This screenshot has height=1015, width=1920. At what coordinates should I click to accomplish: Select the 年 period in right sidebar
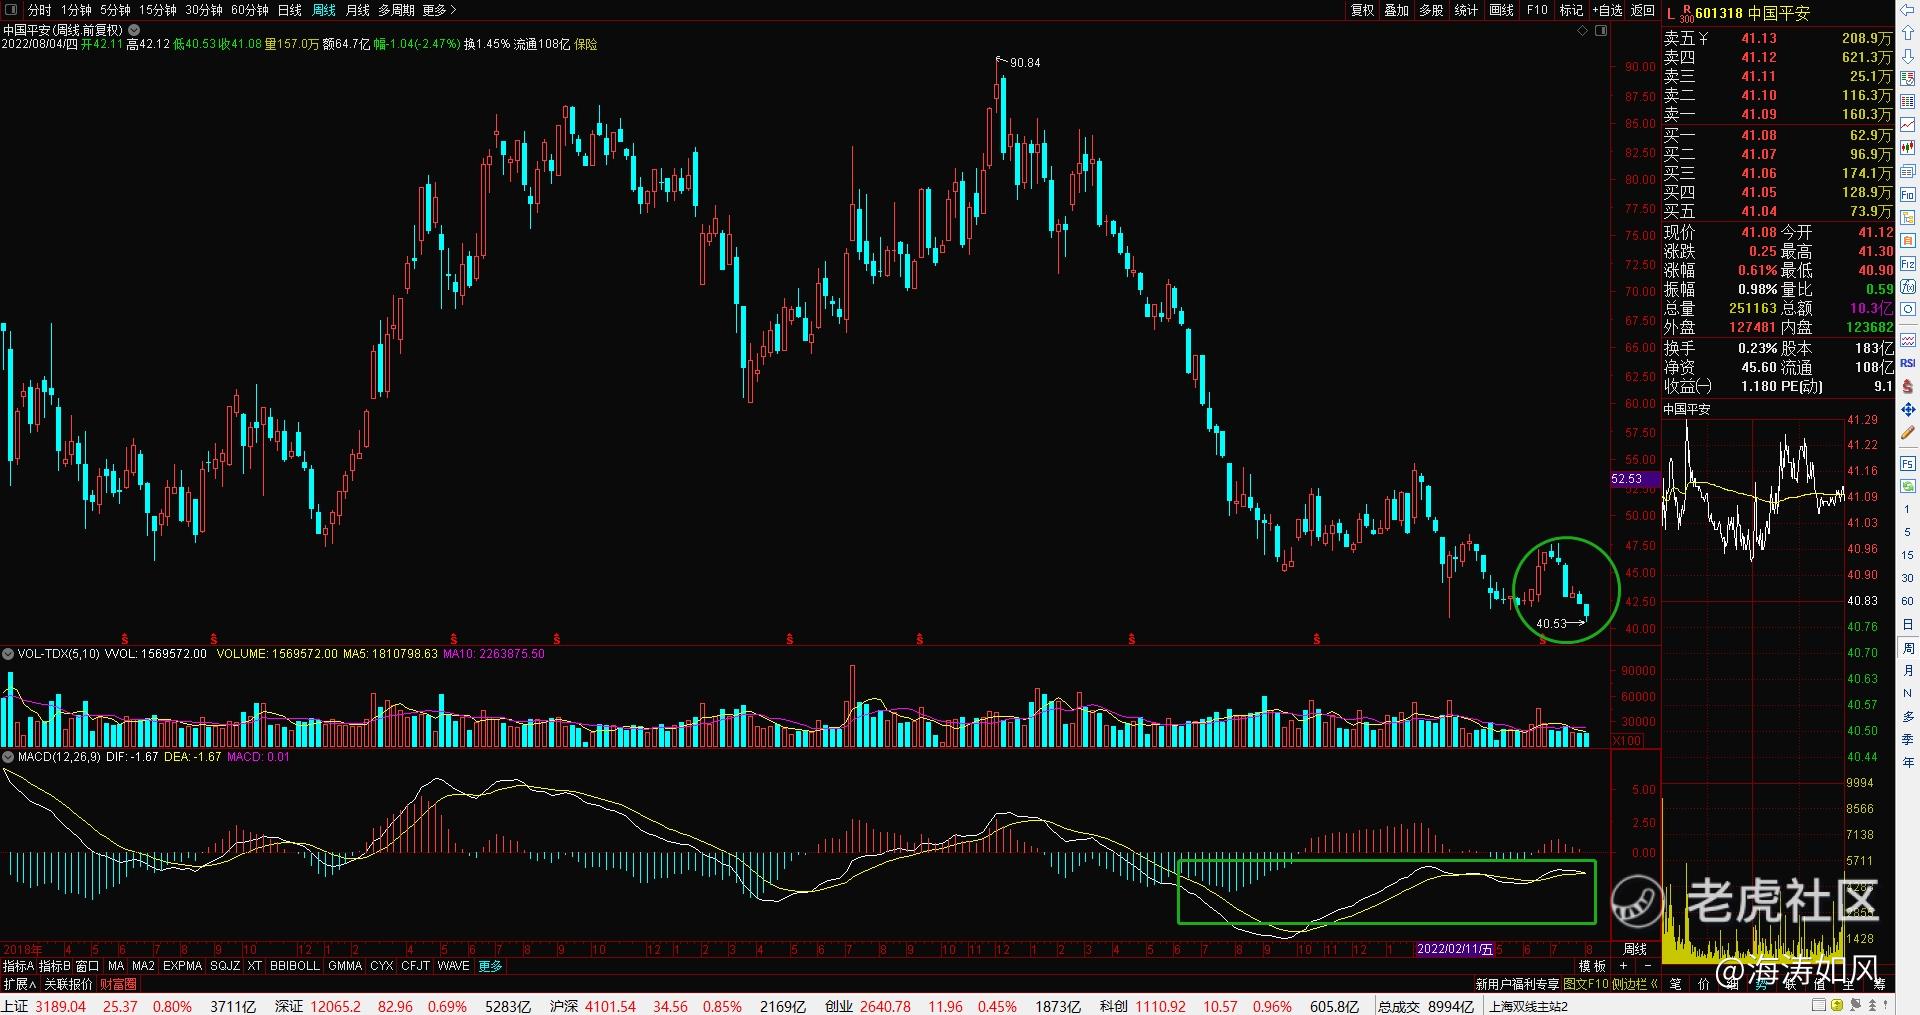tap(1907, 762)
